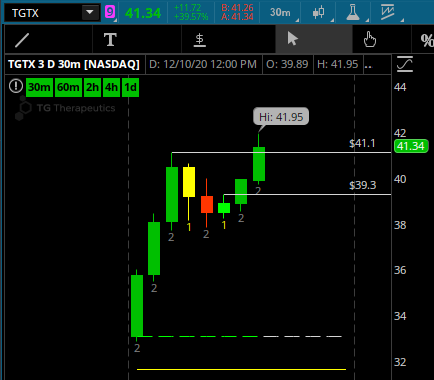Click the +11.72 +39.57% change value
This screenshot has width=434, height=380.
(x=191, y=12)
